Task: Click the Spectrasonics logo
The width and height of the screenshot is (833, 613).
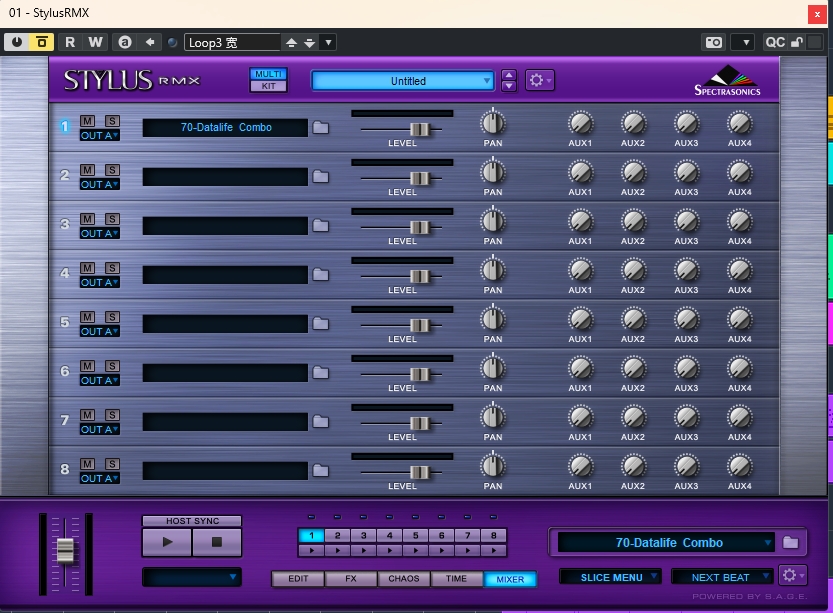Action: pos(727,81)
